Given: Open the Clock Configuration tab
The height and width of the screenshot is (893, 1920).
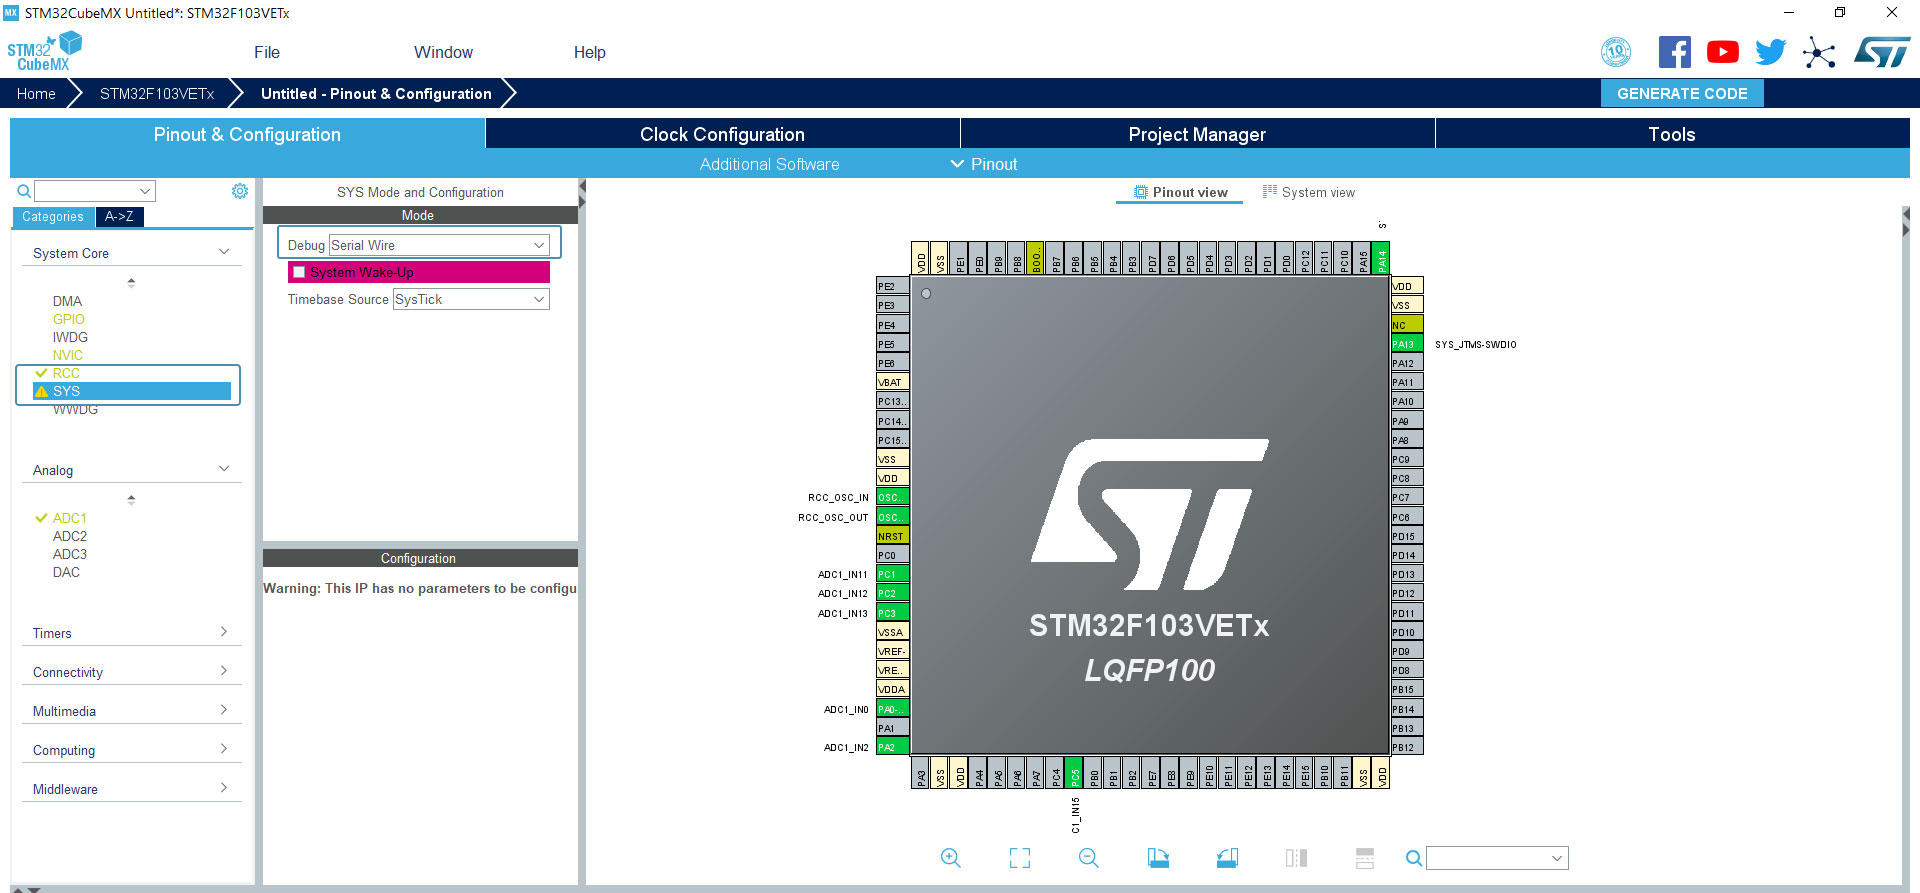Looking at the screenshot, I should 722,134.
